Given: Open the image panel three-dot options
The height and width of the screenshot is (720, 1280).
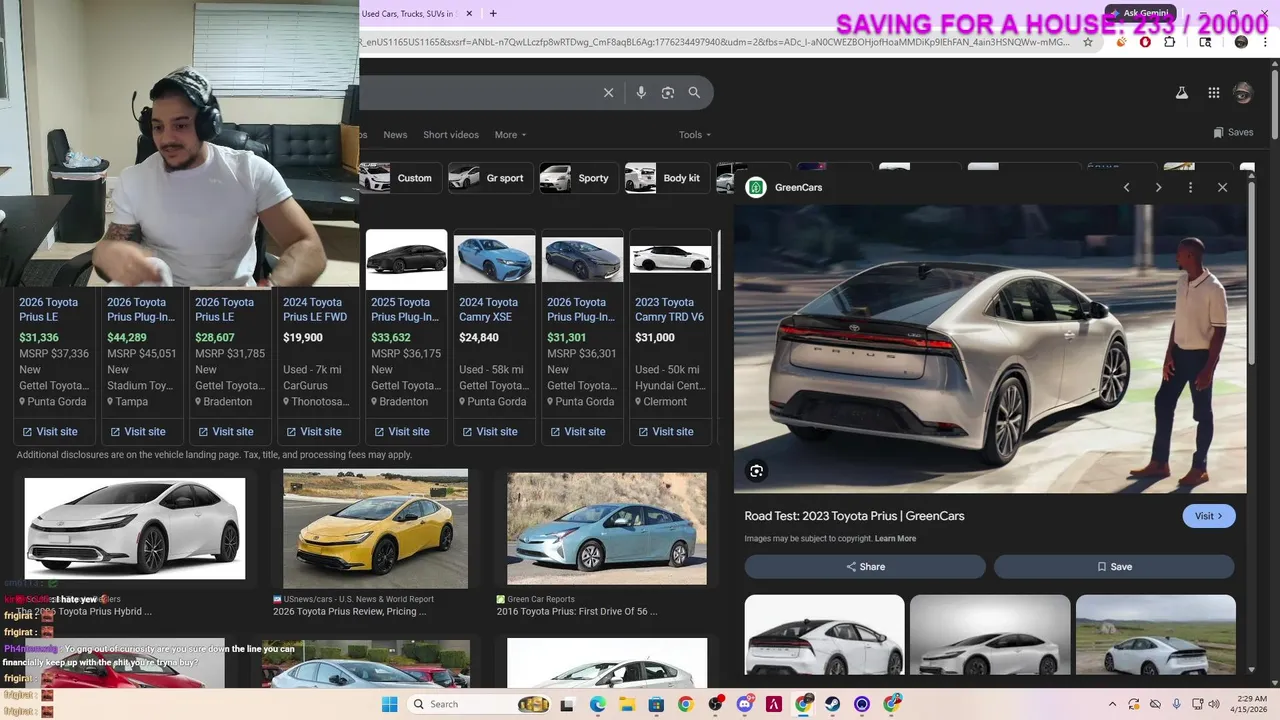Looking at the screenshot, I should click(x=1190, y=187).
